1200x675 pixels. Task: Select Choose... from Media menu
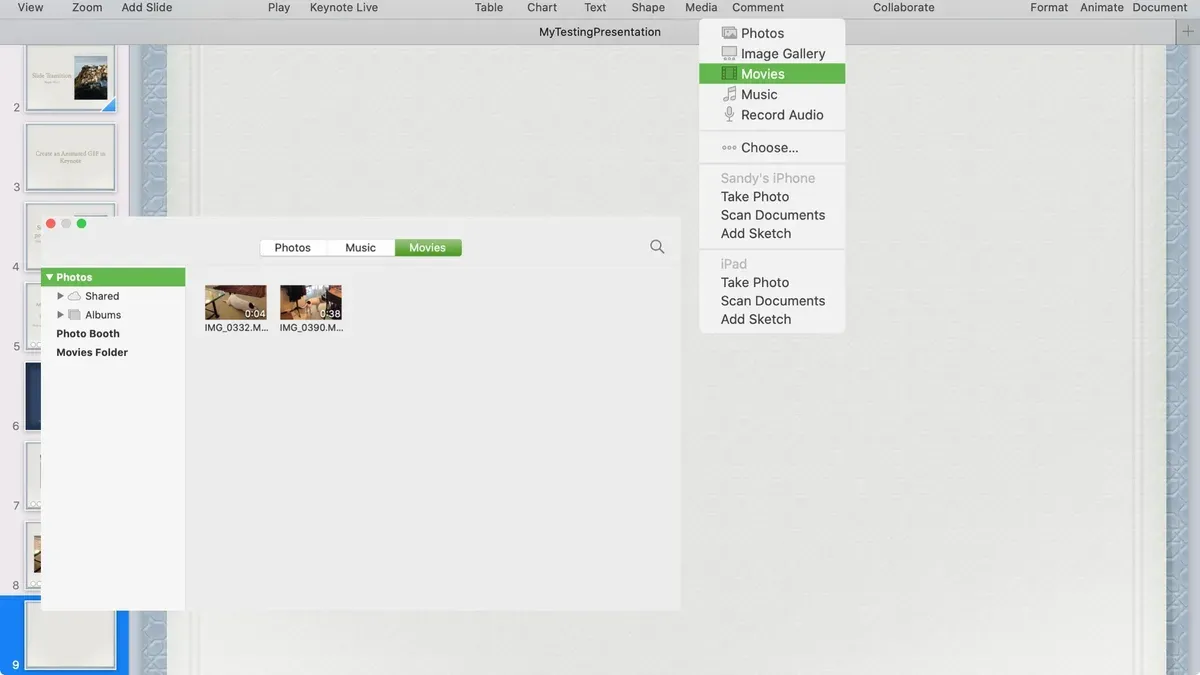[x=772, y=147]
